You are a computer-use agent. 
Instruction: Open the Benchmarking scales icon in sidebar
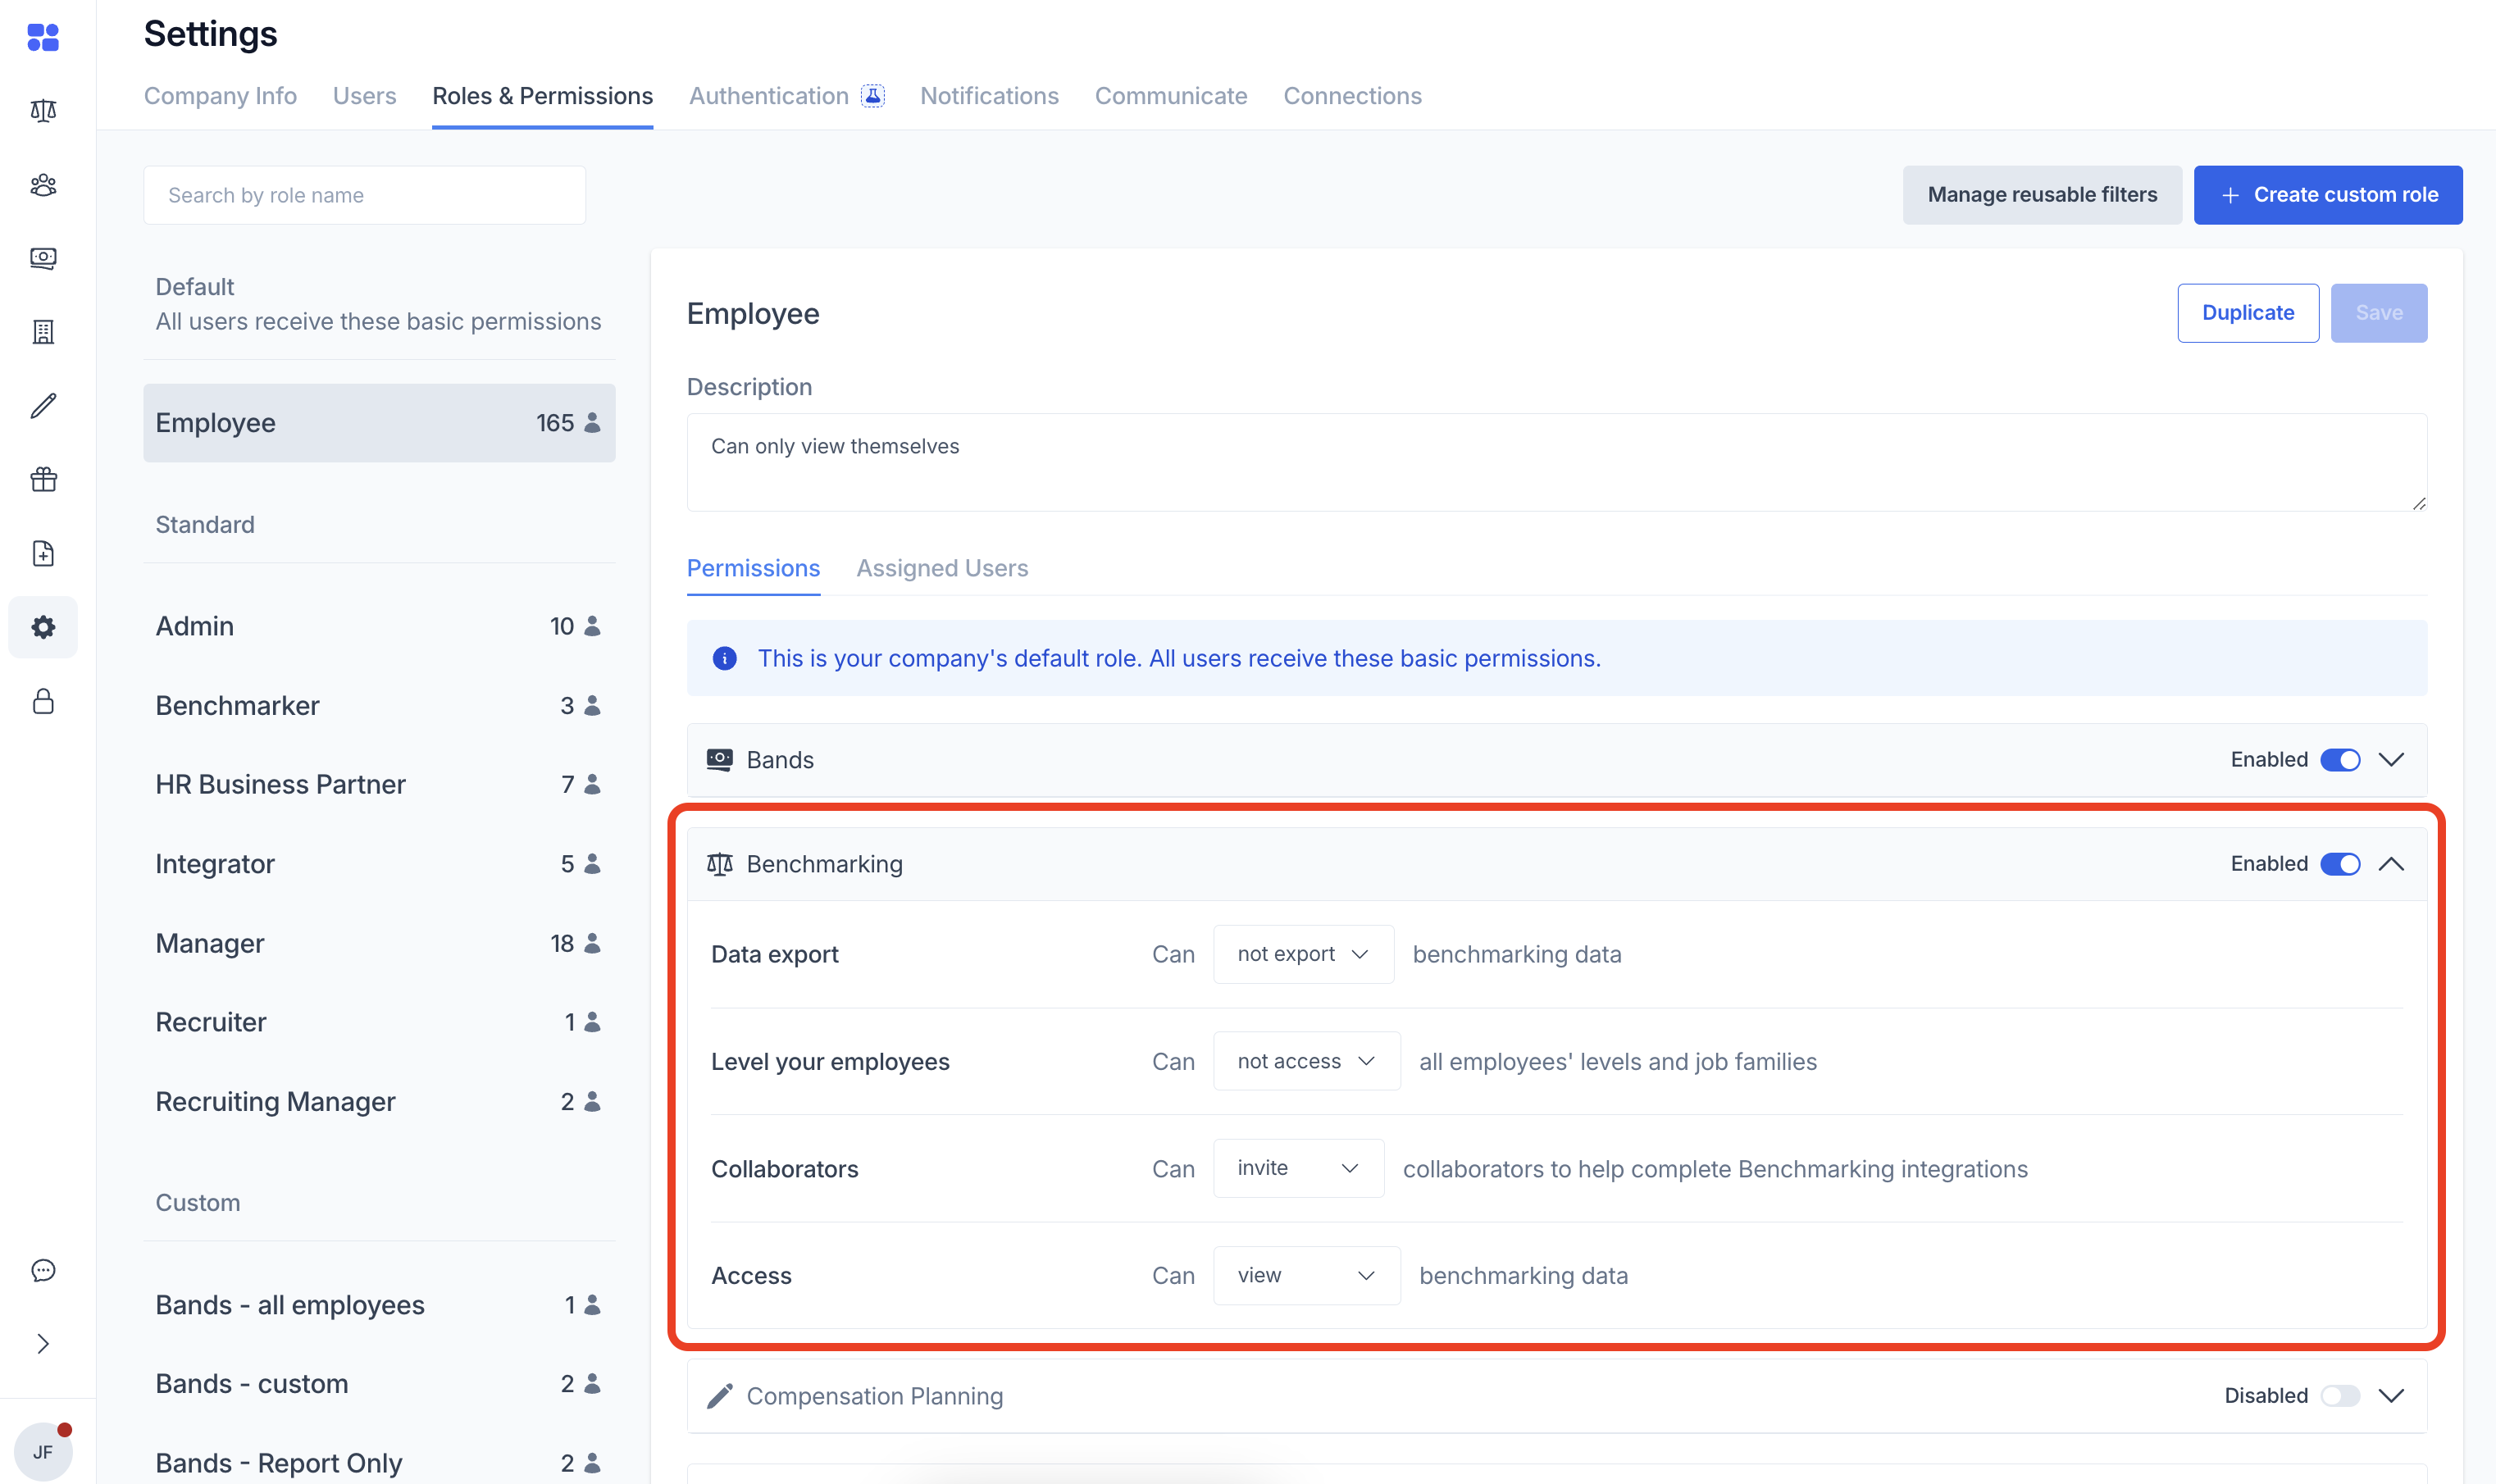pos(43,110)
